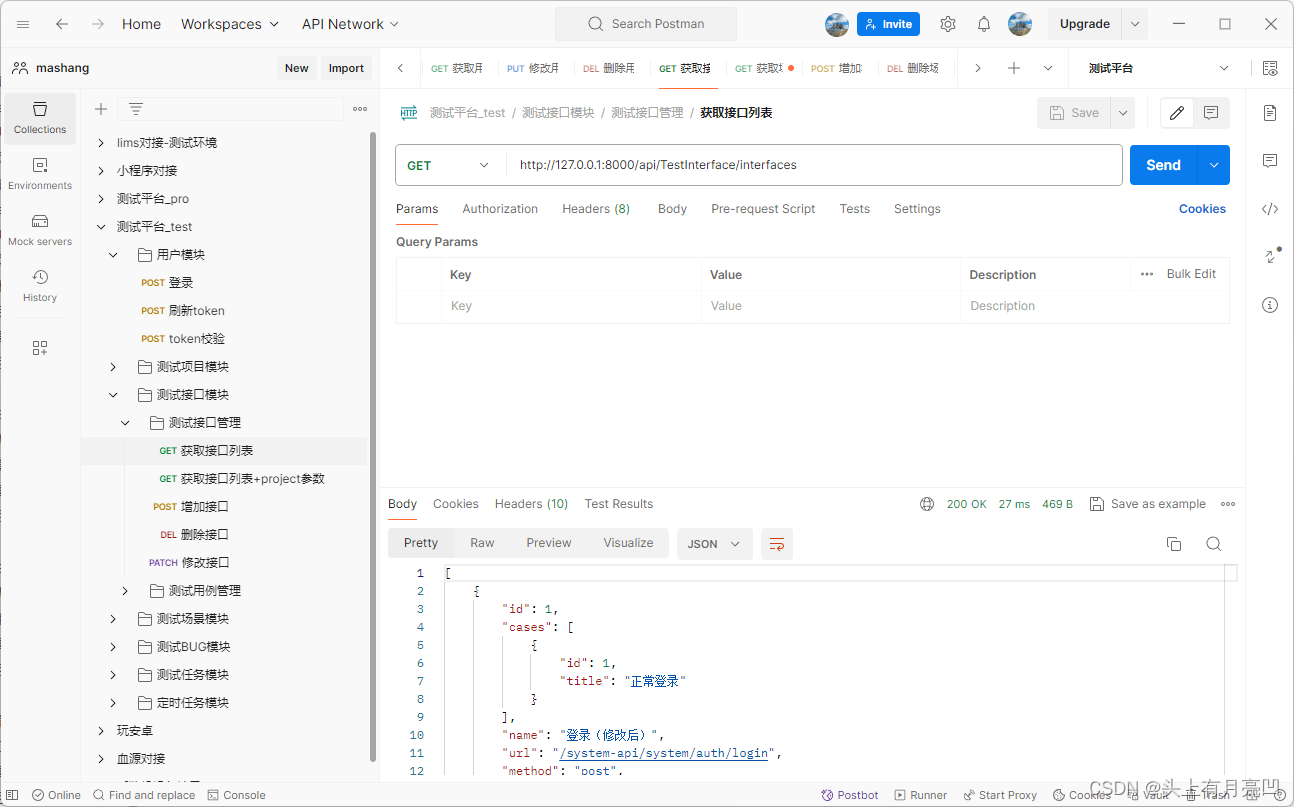
Task: Open the Test Results tab
Action: click(619, 504)
